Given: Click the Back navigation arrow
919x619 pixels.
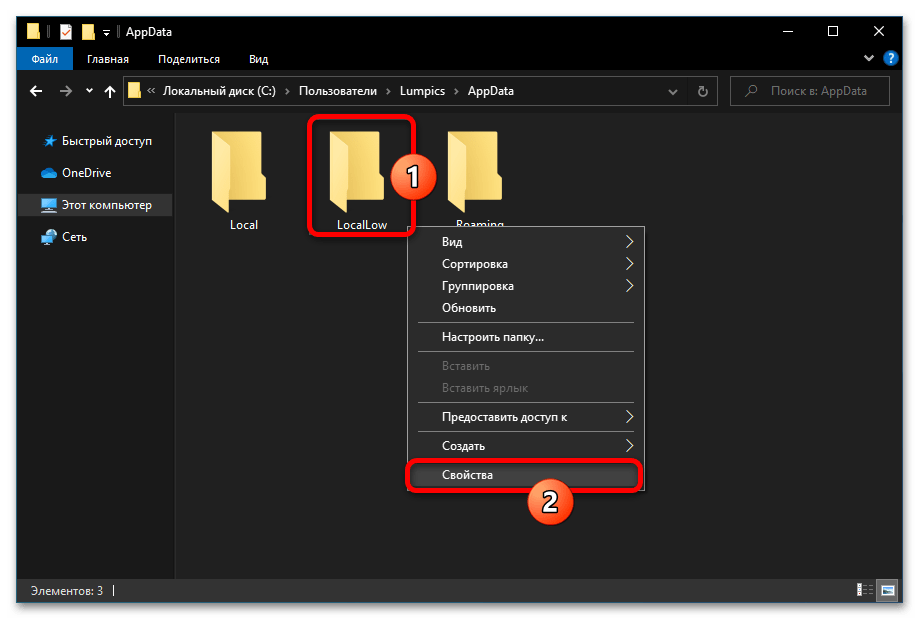Looking at the screenshot, I should coord(36,91).
